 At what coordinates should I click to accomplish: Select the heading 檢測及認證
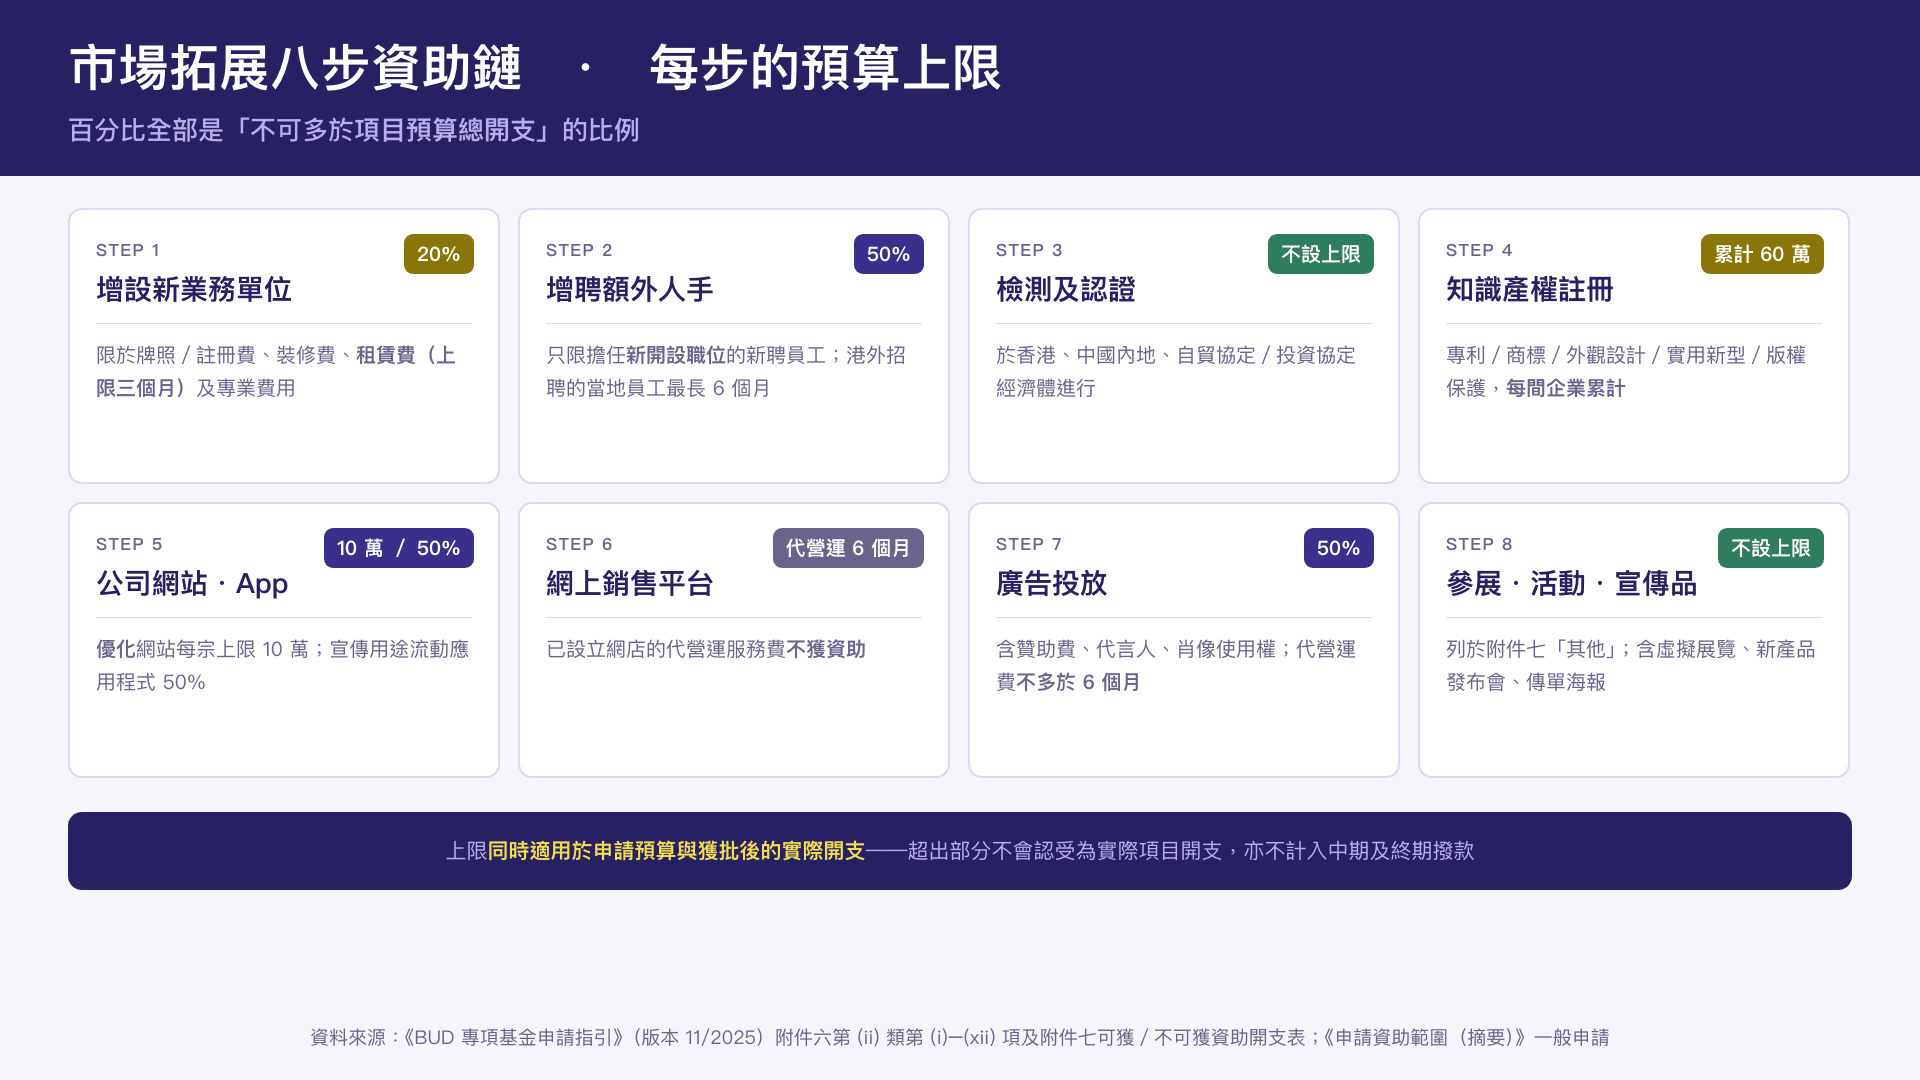coord(1066,290)
